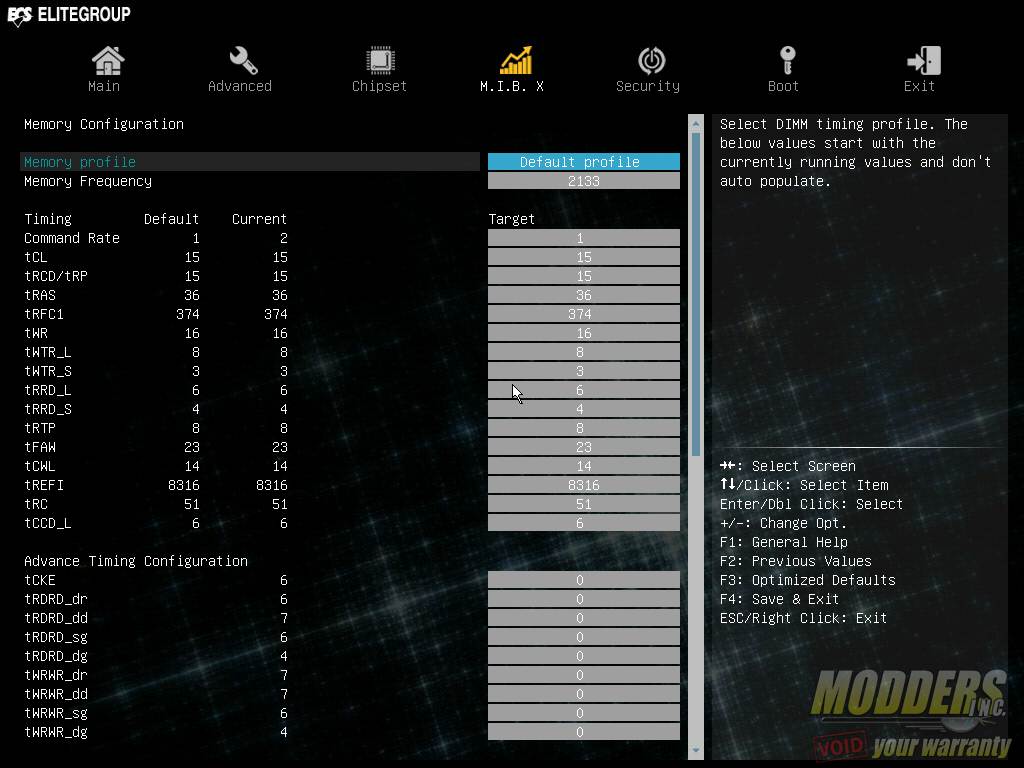Viewport: 1024px width, 768px height.
Task: Click the Current column header
Action: click(x=259, y=219)
